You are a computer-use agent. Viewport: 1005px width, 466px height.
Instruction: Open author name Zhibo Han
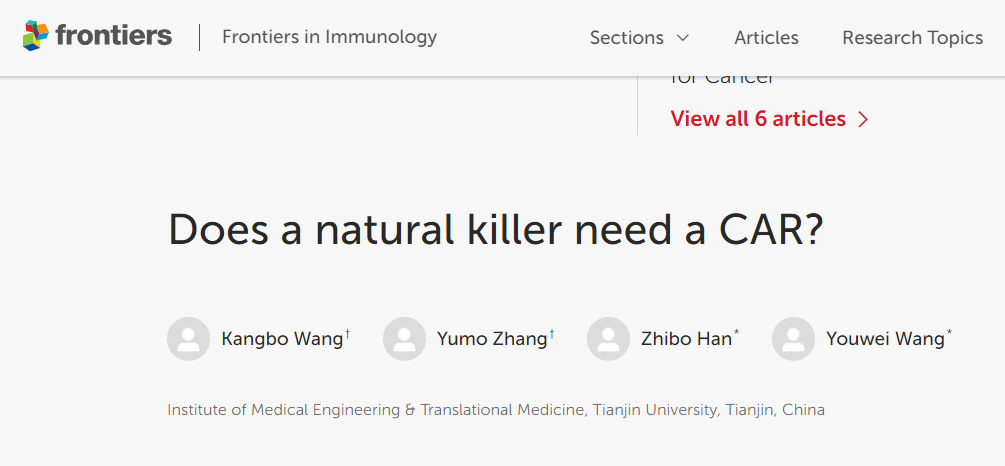click(686, 339)
